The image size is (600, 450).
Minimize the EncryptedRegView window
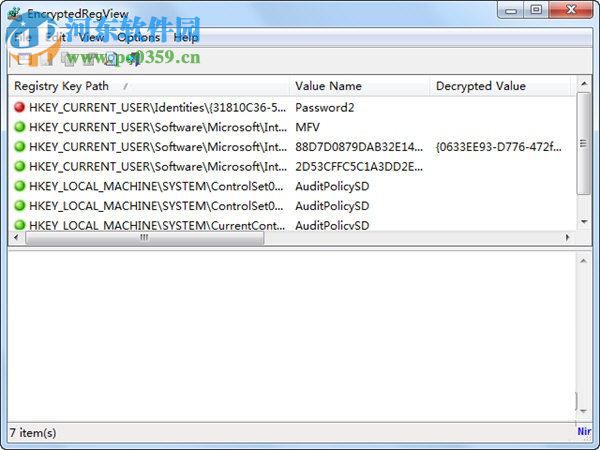point(510,10)
